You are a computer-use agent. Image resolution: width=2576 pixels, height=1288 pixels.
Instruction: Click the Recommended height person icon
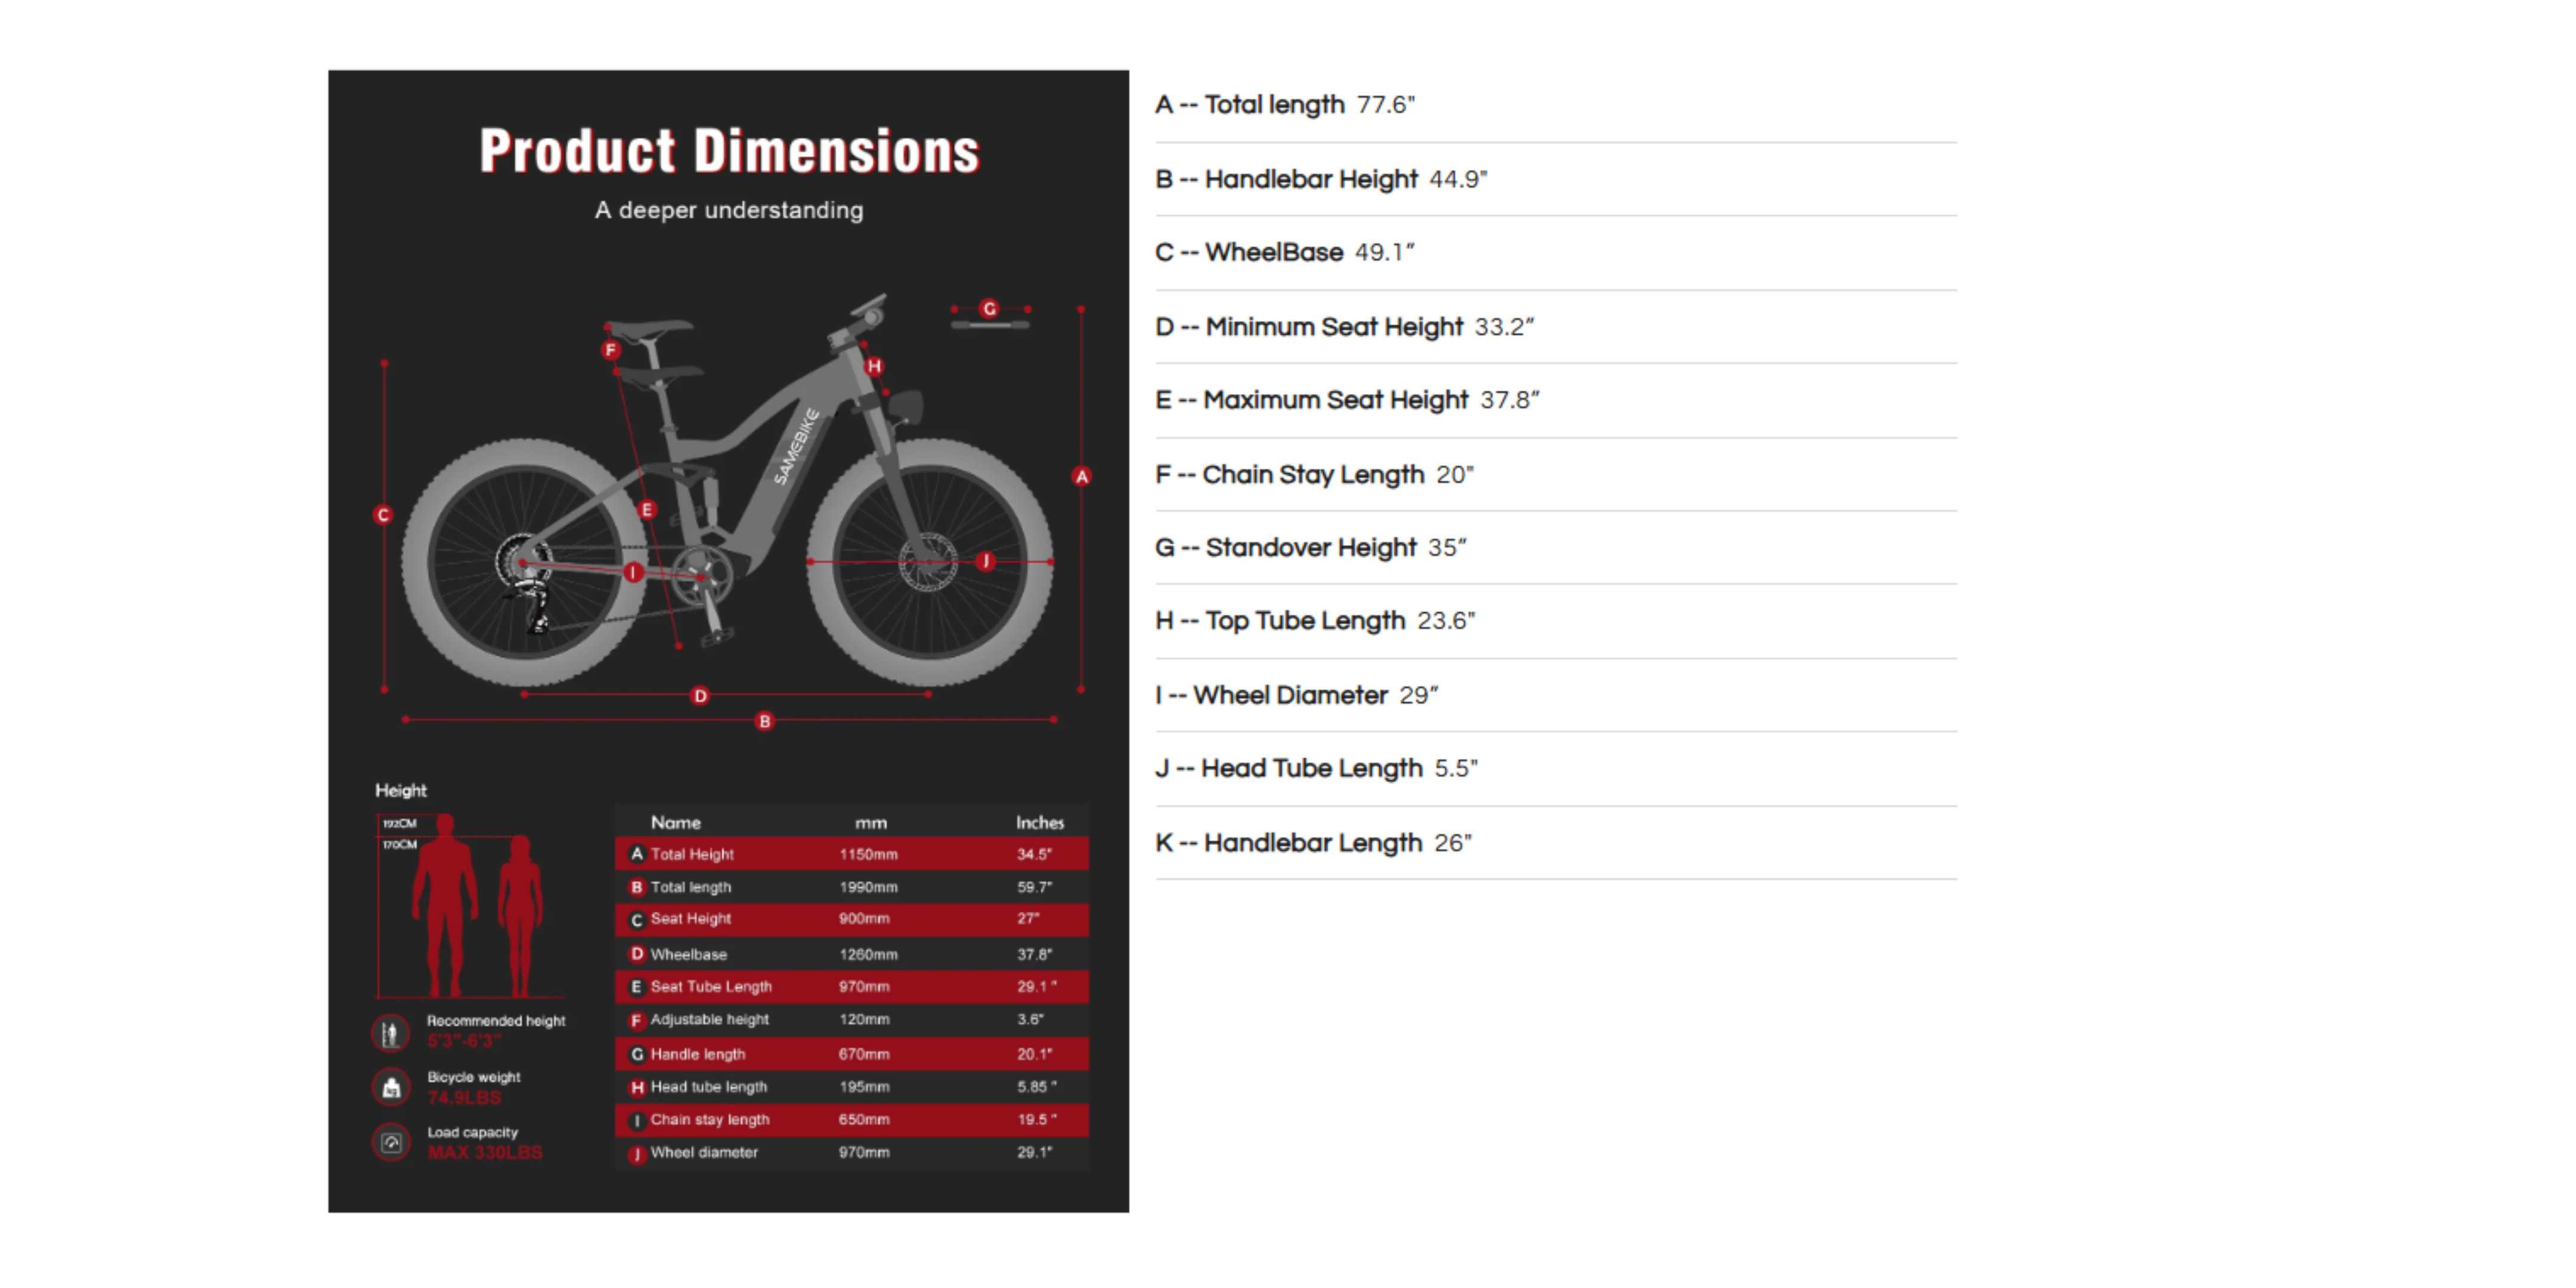coord(391,1032)
